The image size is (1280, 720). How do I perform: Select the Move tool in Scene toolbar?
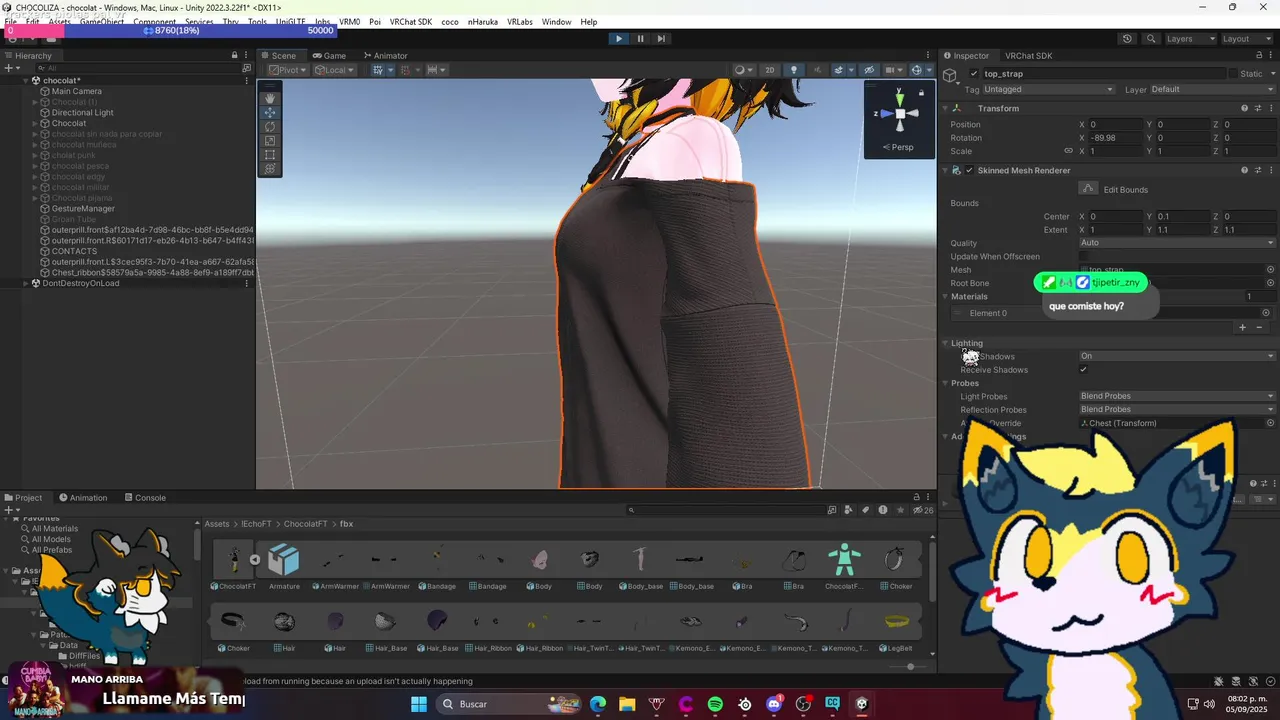270,113
